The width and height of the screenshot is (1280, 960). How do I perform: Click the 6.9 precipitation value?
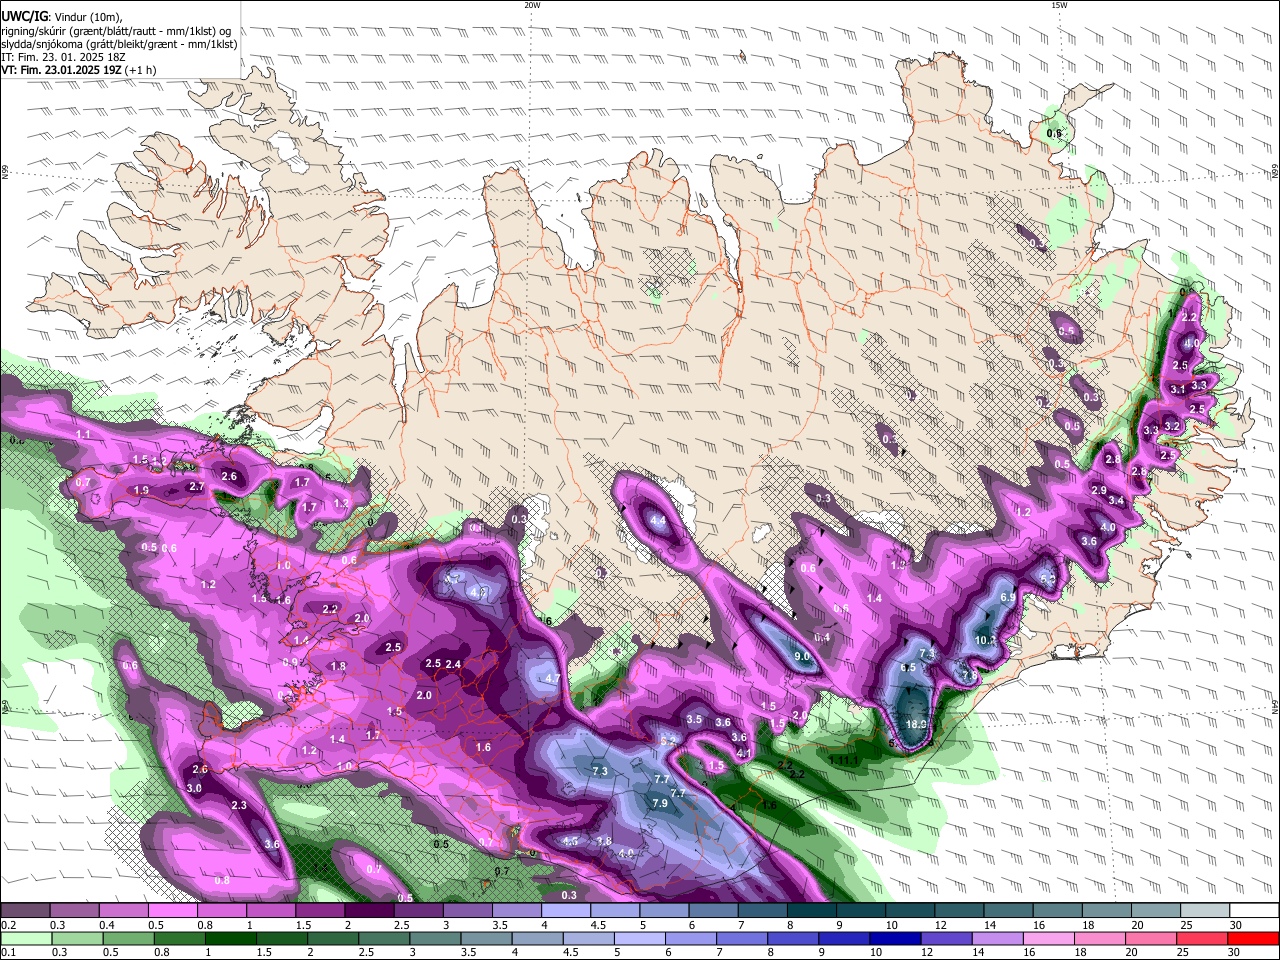click(x=1008, y=597)
